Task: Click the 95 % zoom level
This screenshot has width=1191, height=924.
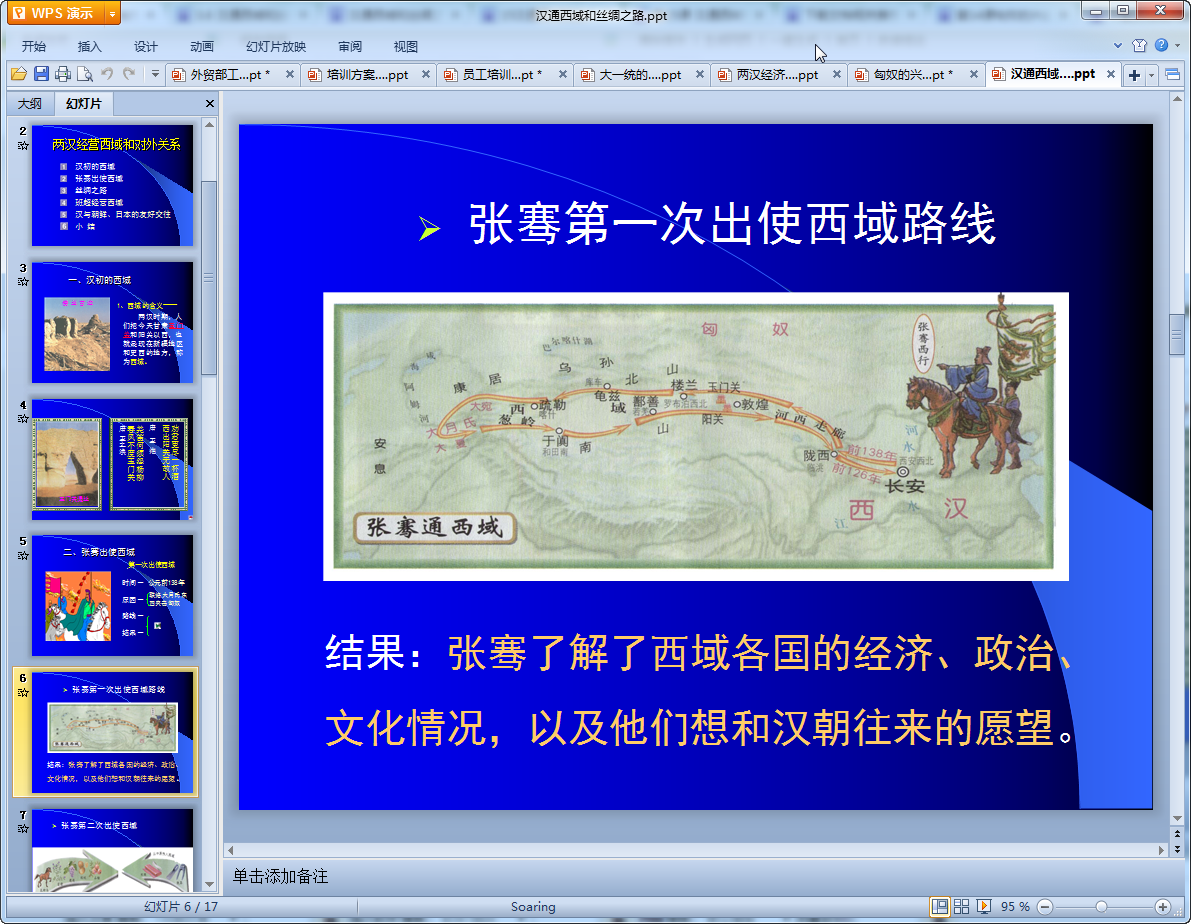Action: click(x=1015, y=907)
